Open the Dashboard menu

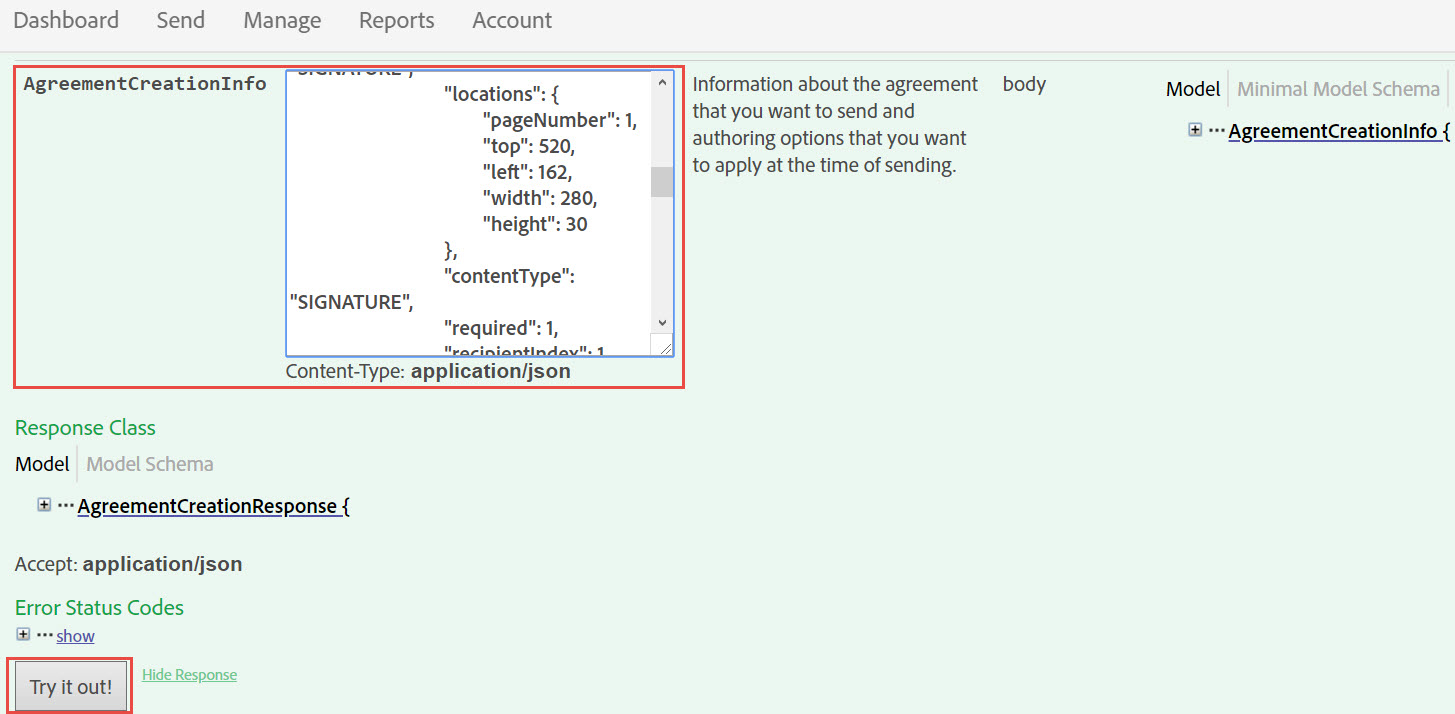click(66, 19)
